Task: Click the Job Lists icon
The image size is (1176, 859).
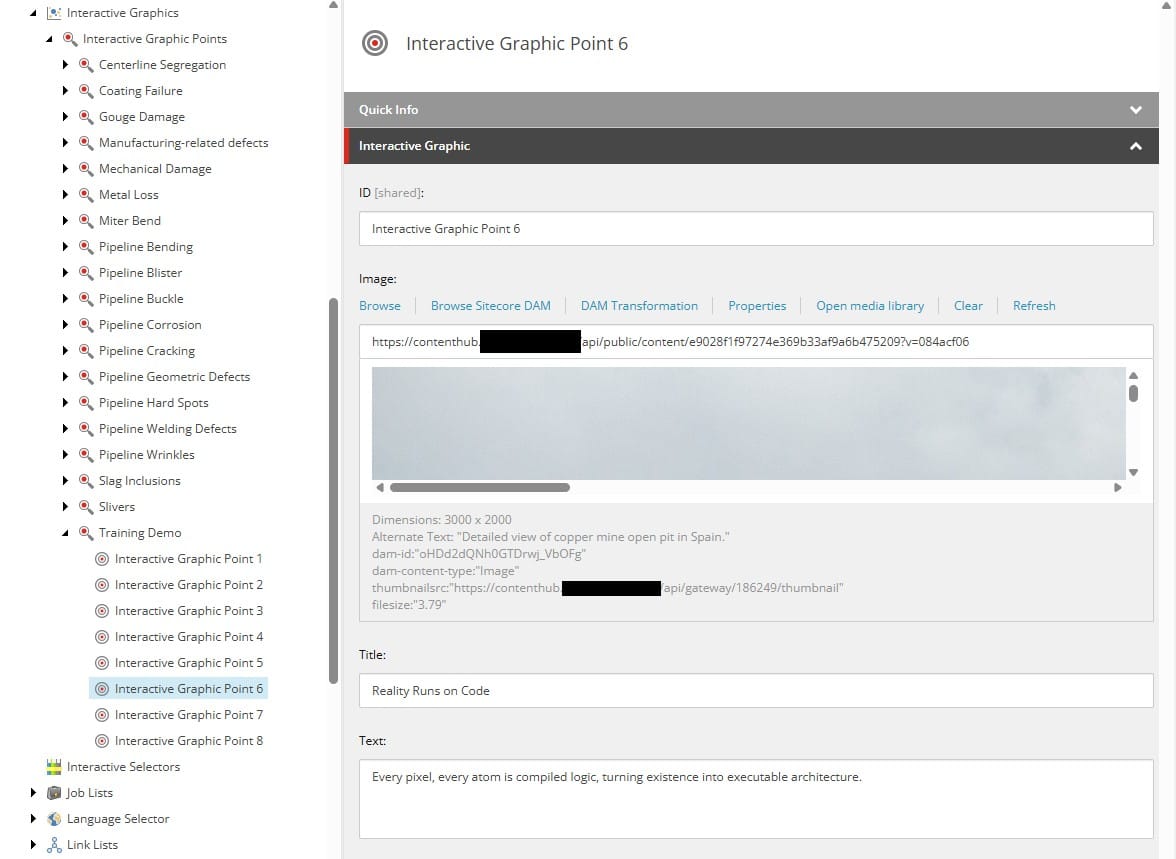Action: [54, 793]
